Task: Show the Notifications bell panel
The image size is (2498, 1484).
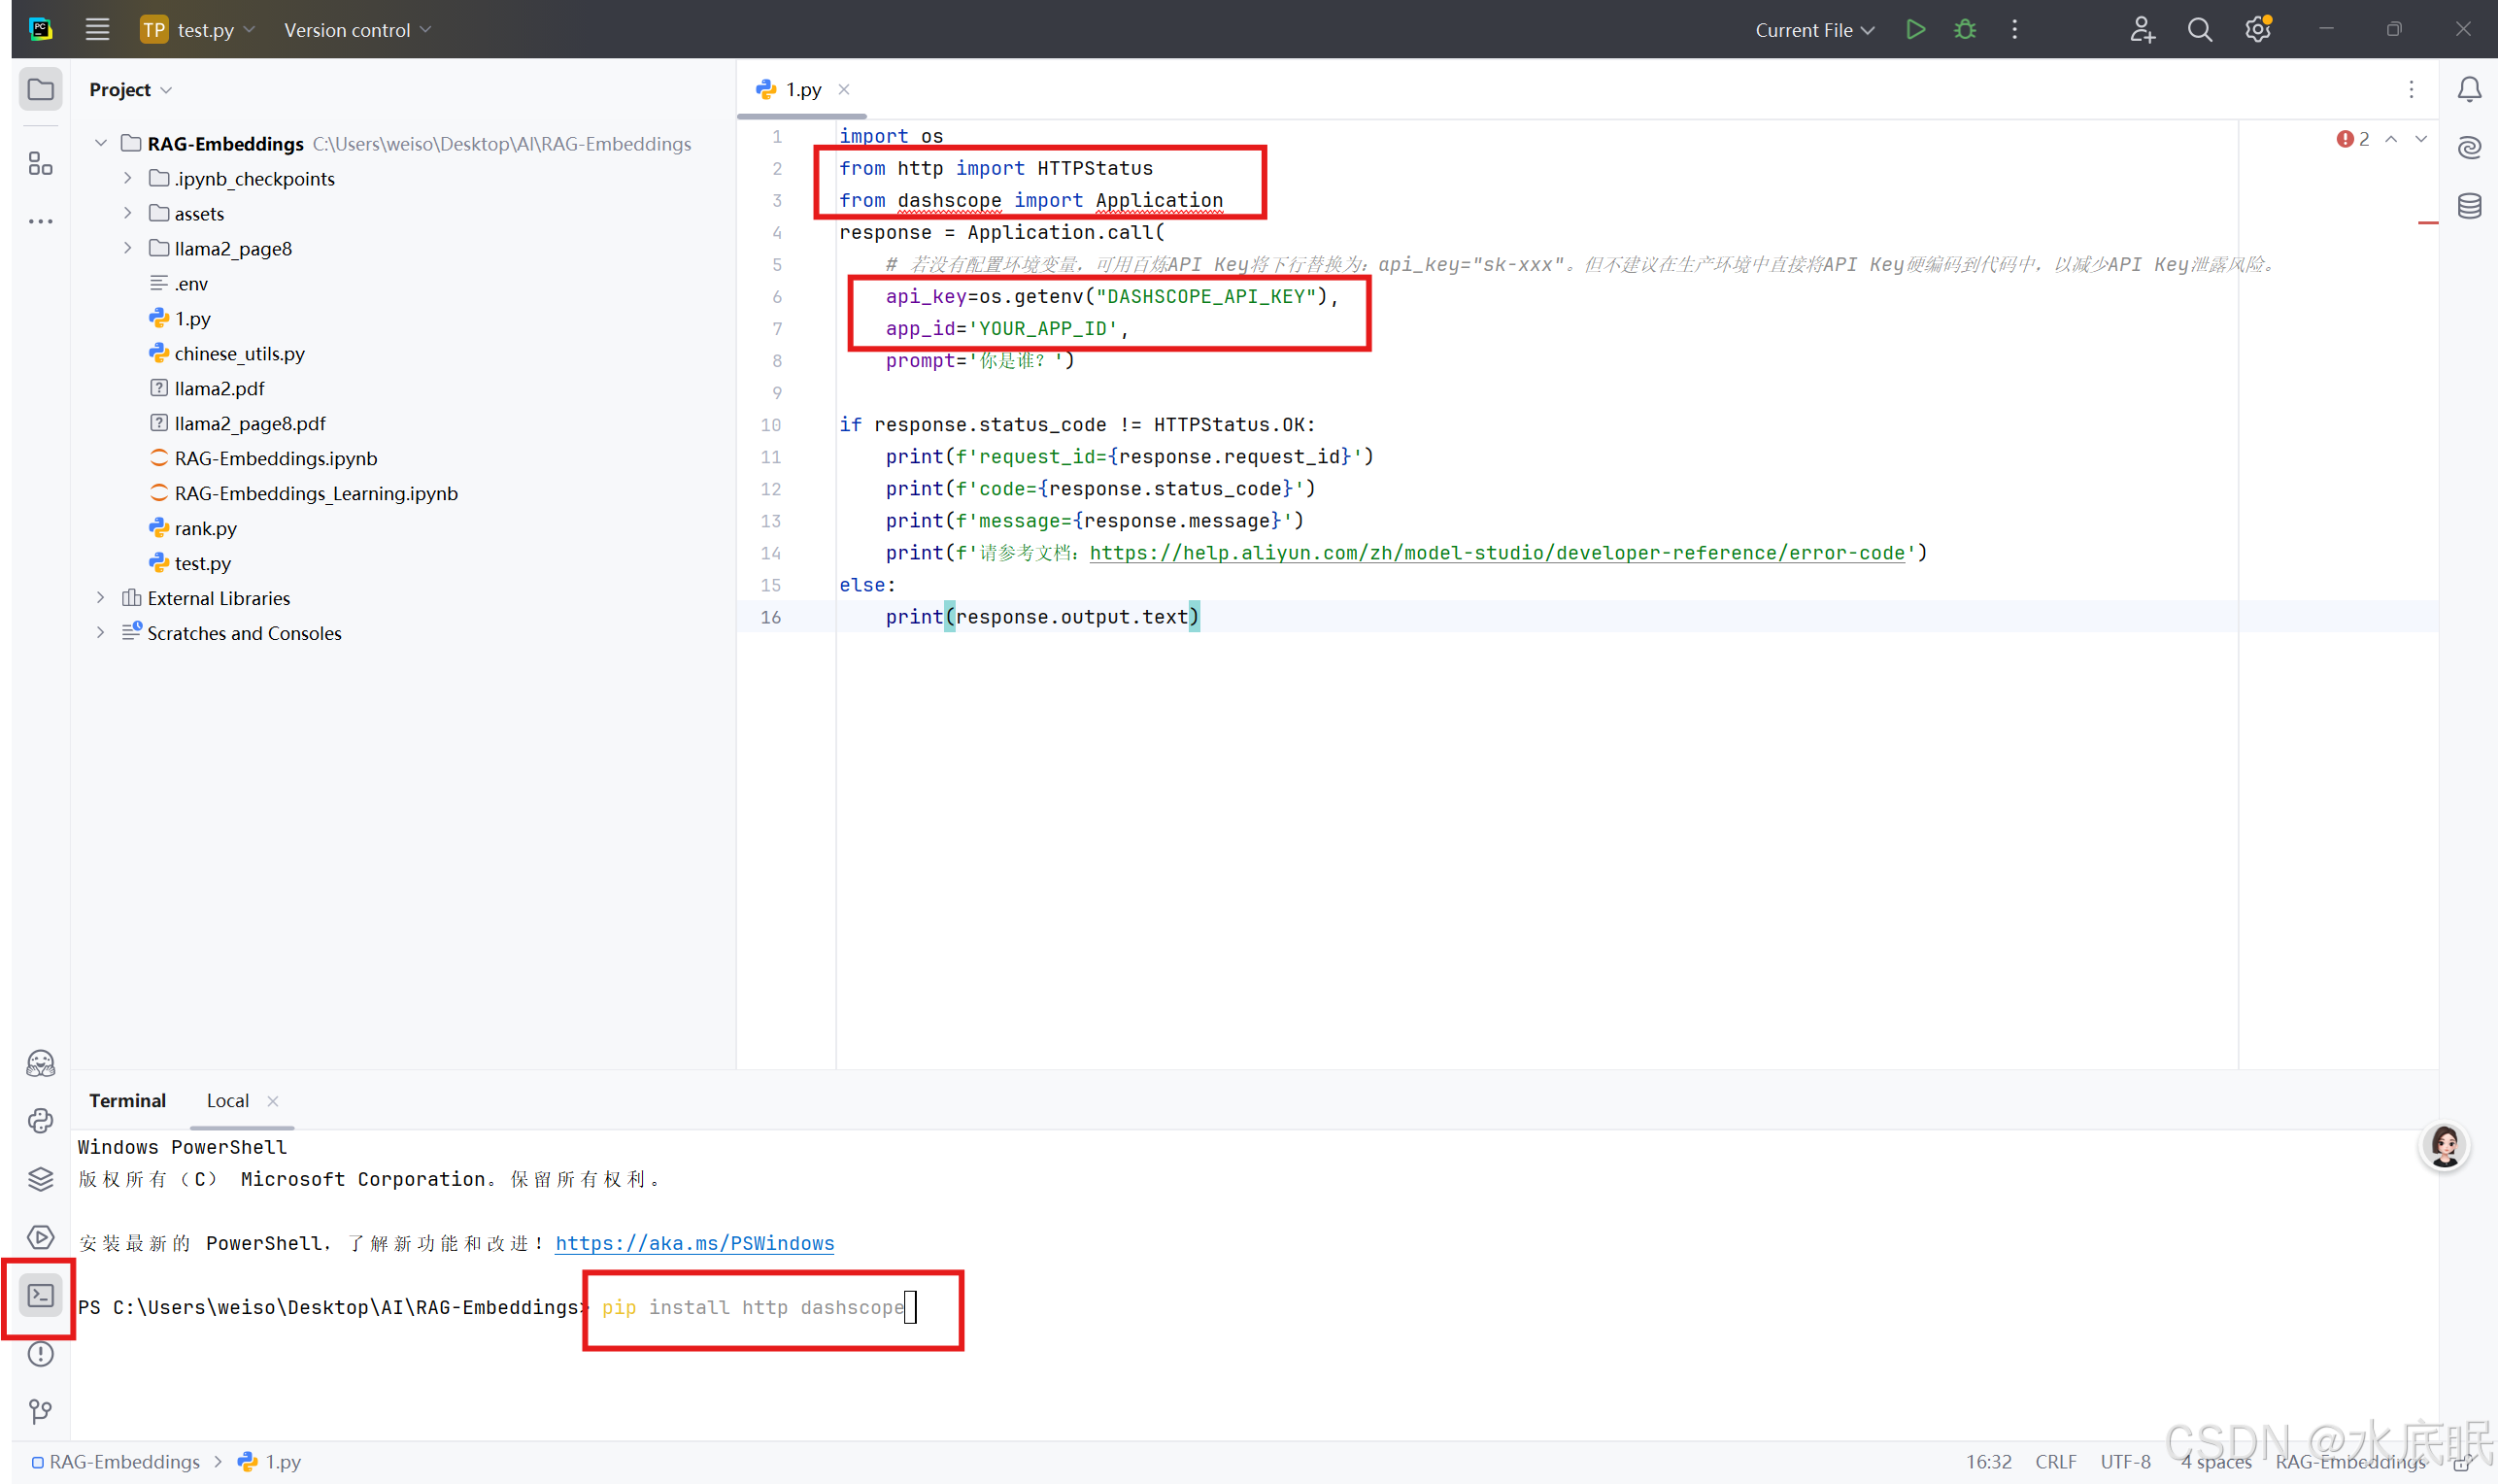Action: [2469, 90]
